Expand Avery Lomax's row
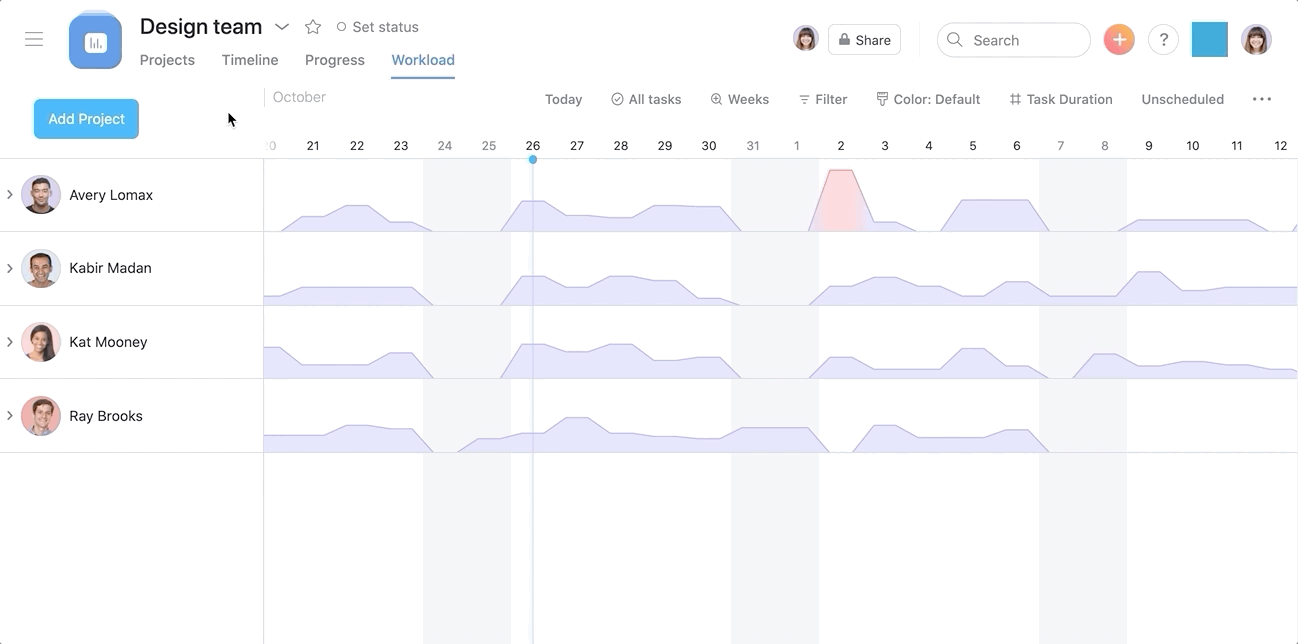Viewport: 1298px width, 644px height. point(10,194)
